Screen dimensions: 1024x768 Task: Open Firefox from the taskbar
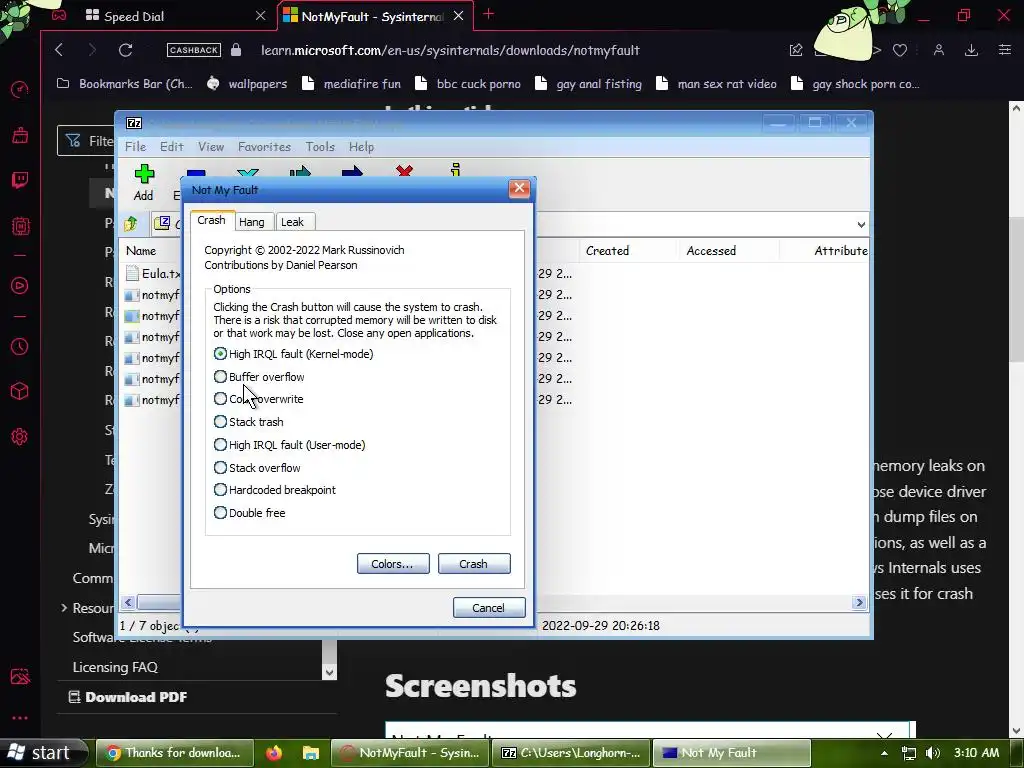(274, 753)
